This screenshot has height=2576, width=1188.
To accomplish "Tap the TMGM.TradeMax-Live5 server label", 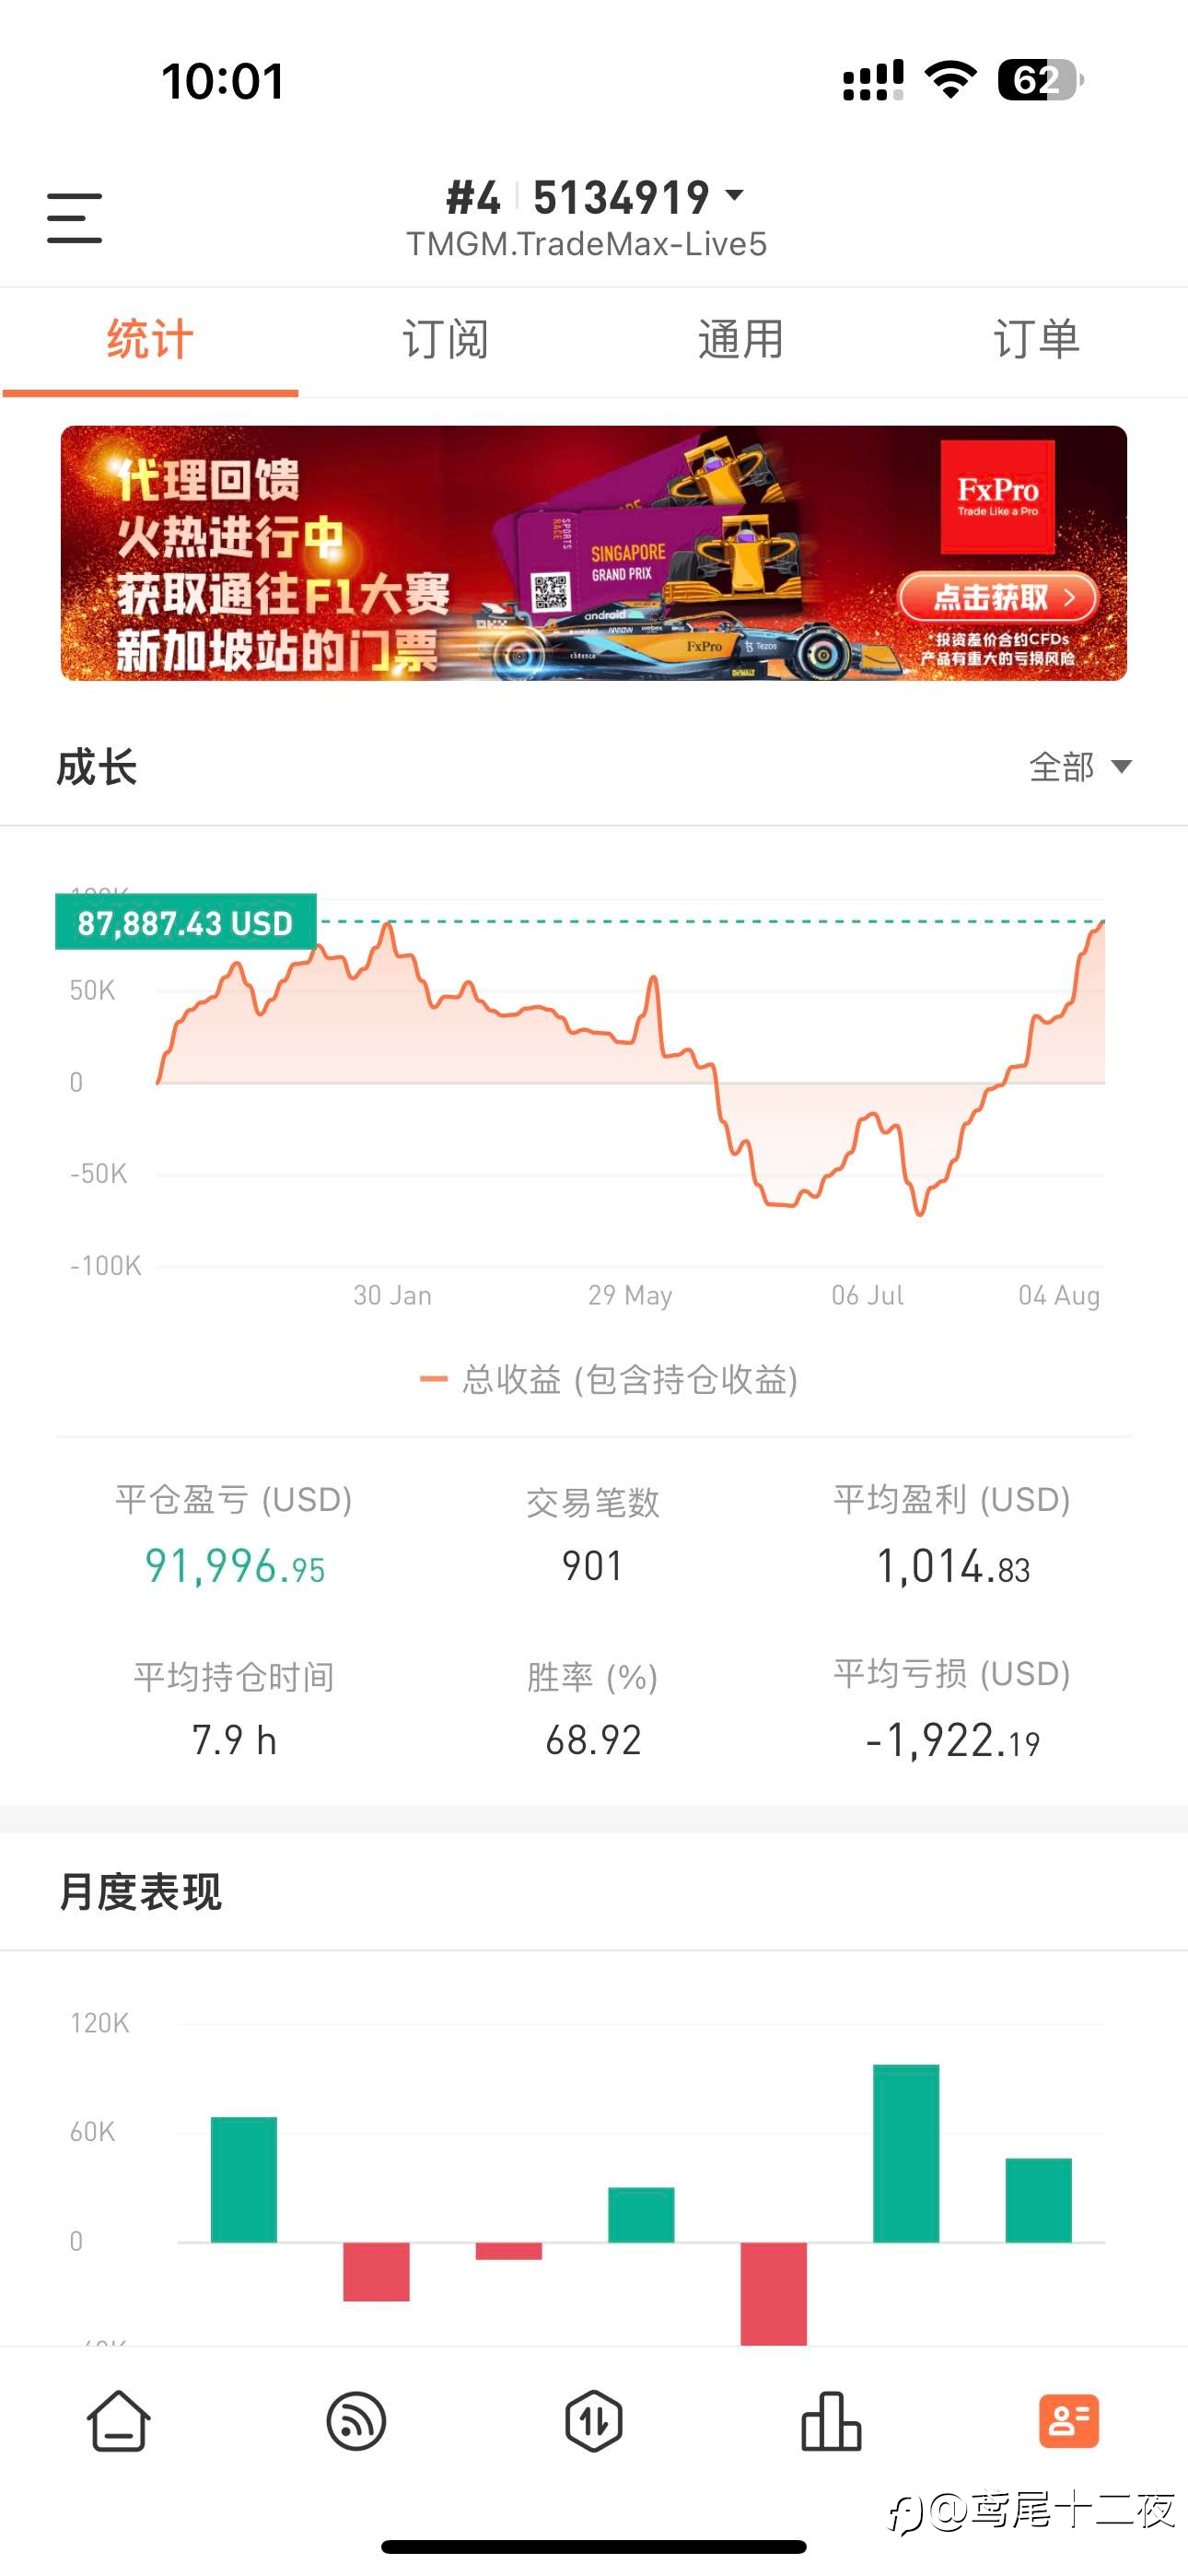I will pos(587,244).
